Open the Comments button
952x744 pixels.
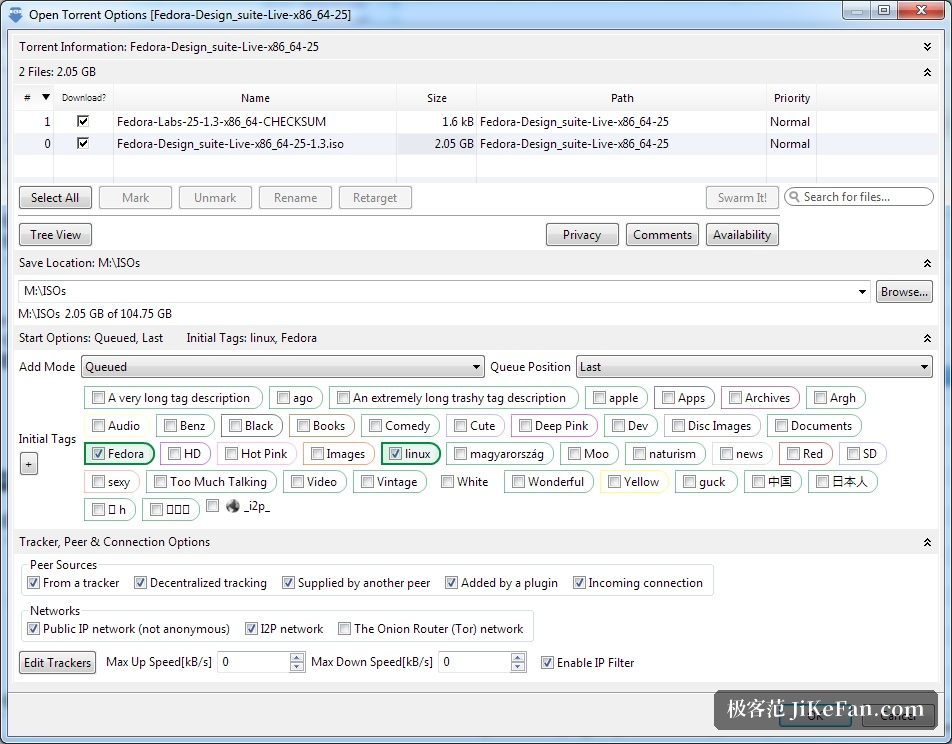662,235
